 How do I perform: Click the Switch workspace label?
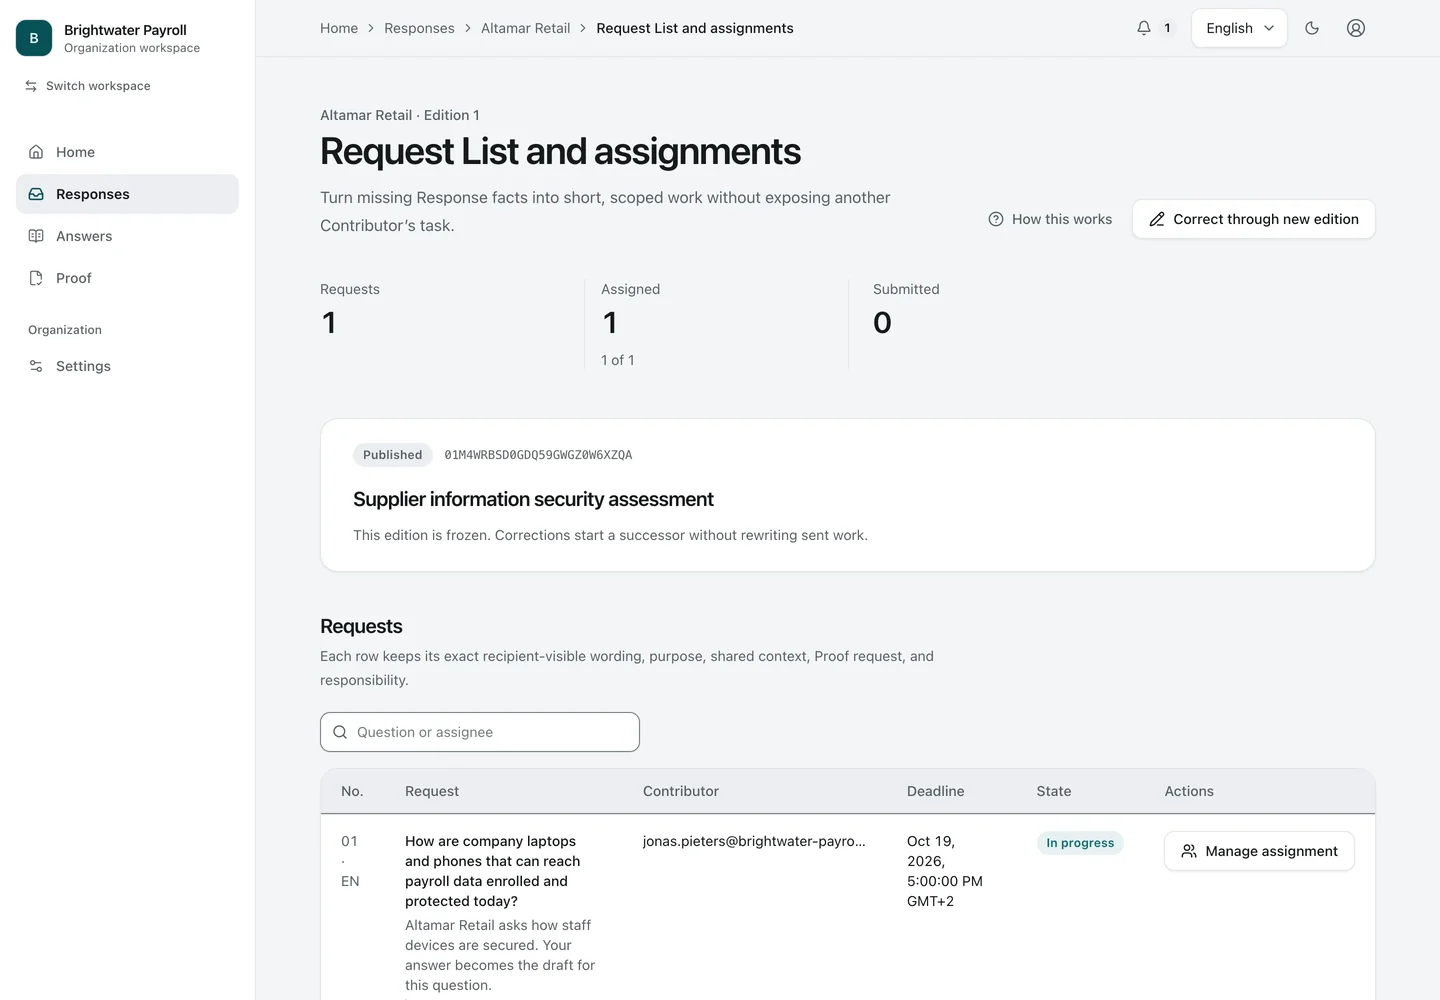click(98, 86)
